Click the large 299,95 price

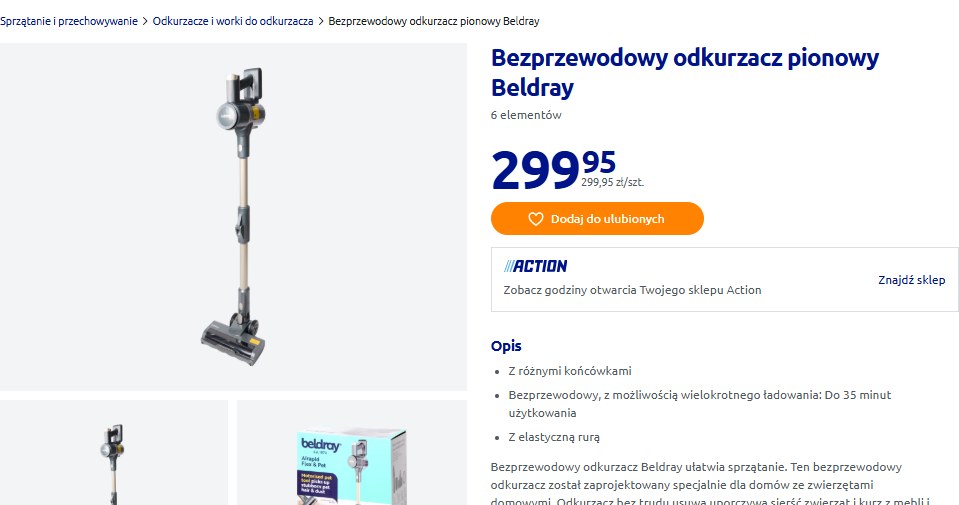554,169
